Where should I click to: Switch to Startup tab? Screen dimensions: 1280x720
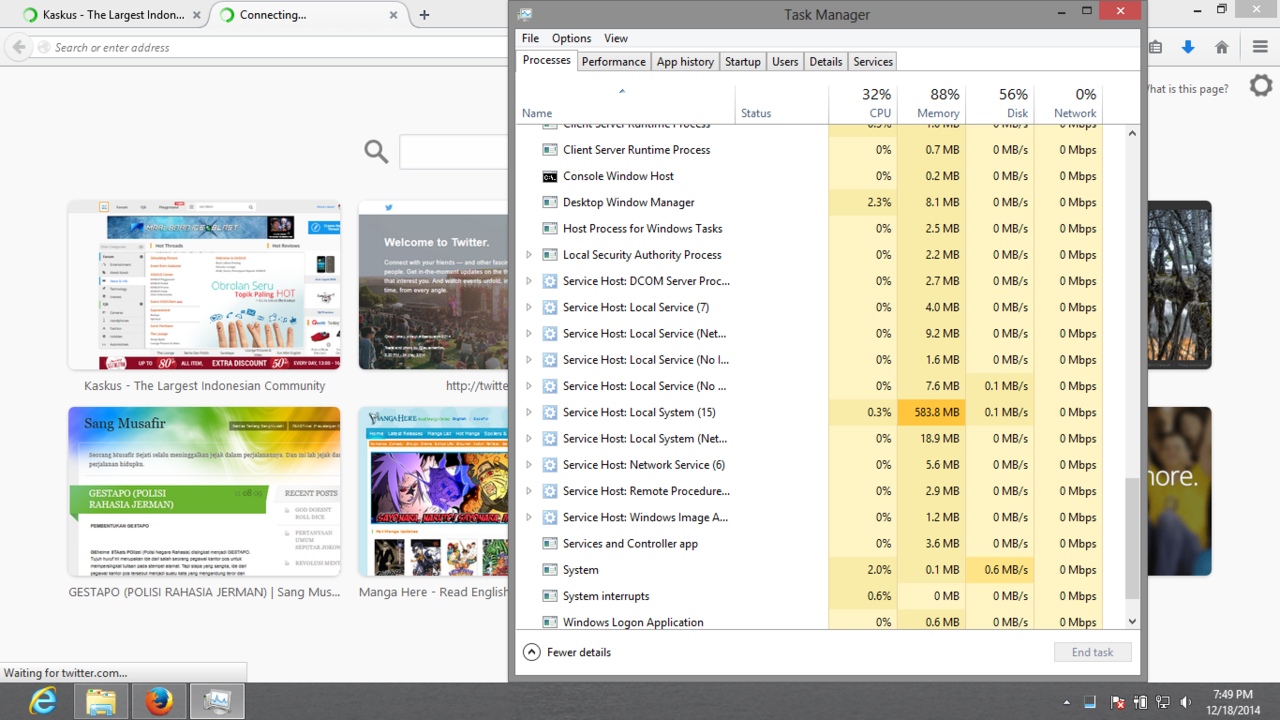pyautogui.click(x=743, y=61)
